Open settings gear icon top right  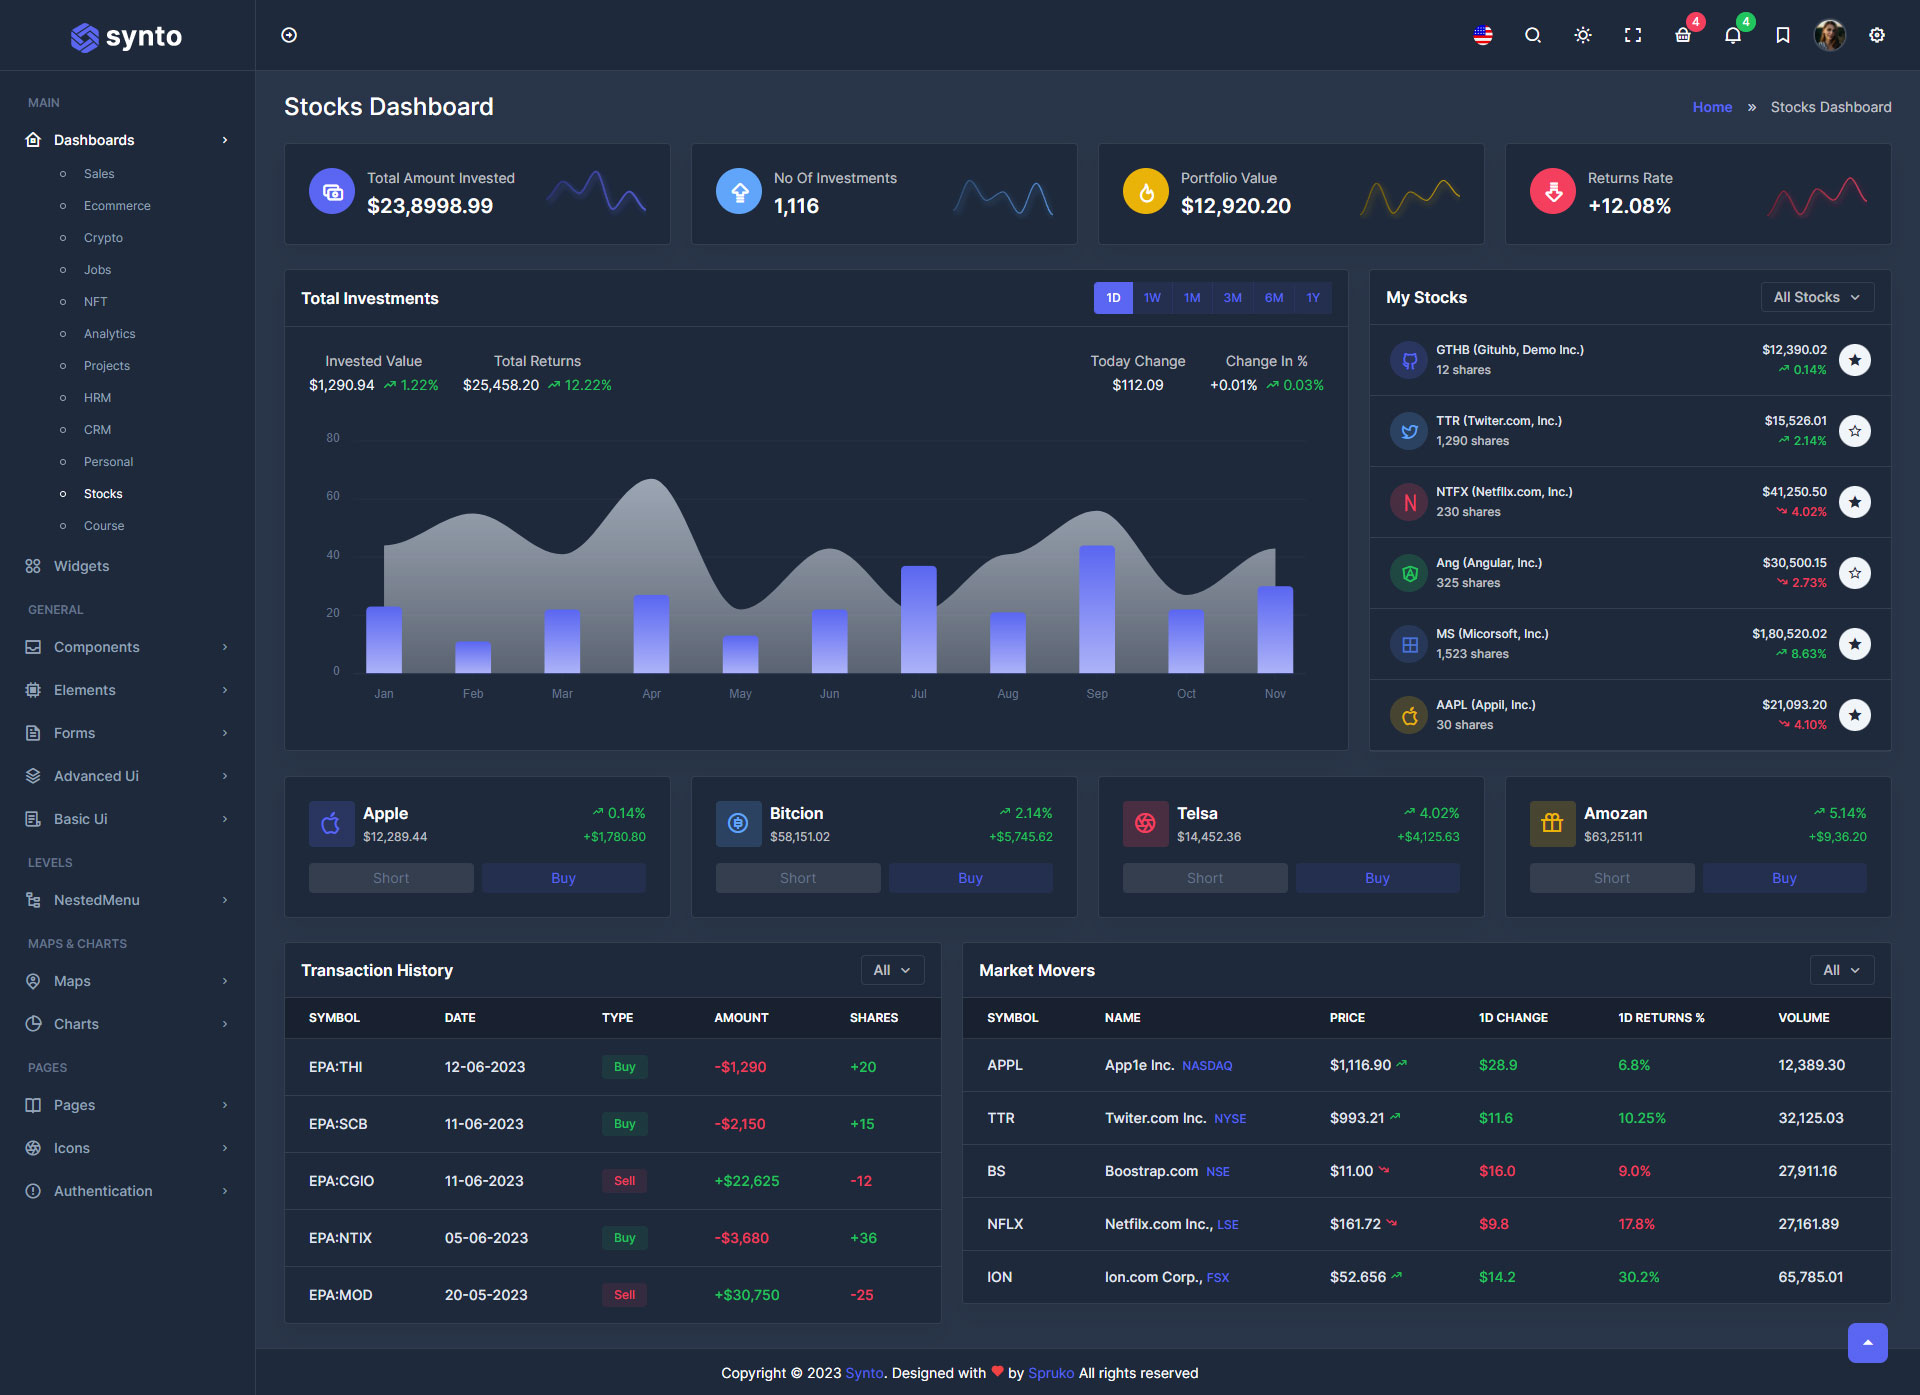point(1877,35)
